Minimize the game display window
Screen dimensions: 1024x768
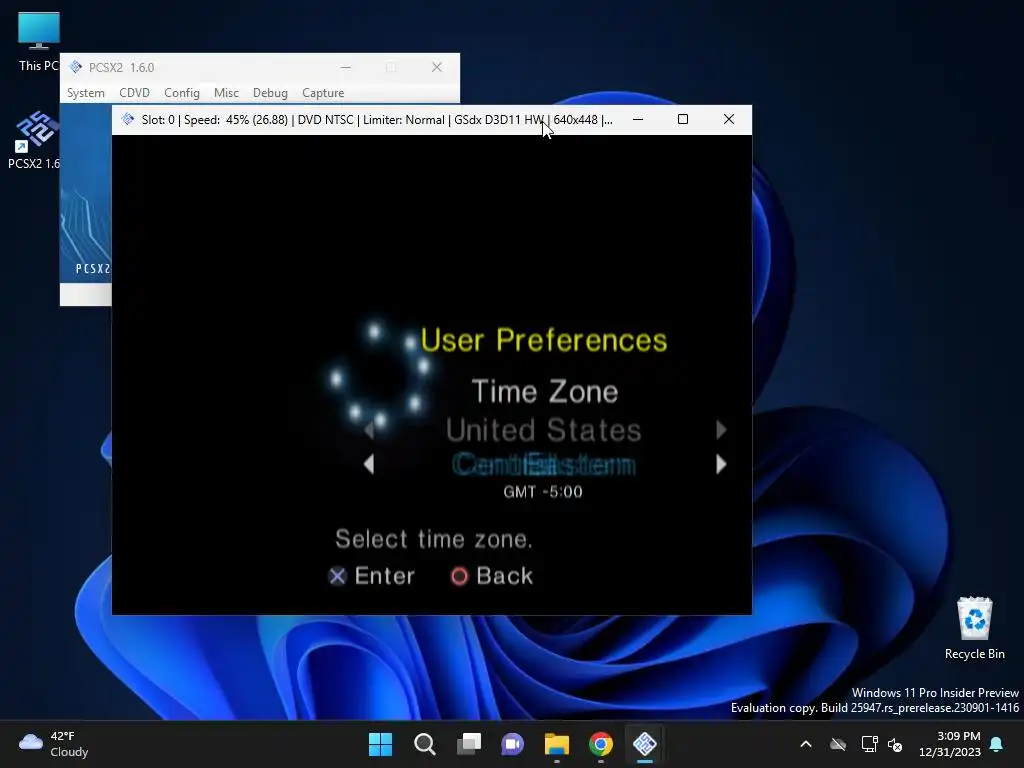point(638,120)
